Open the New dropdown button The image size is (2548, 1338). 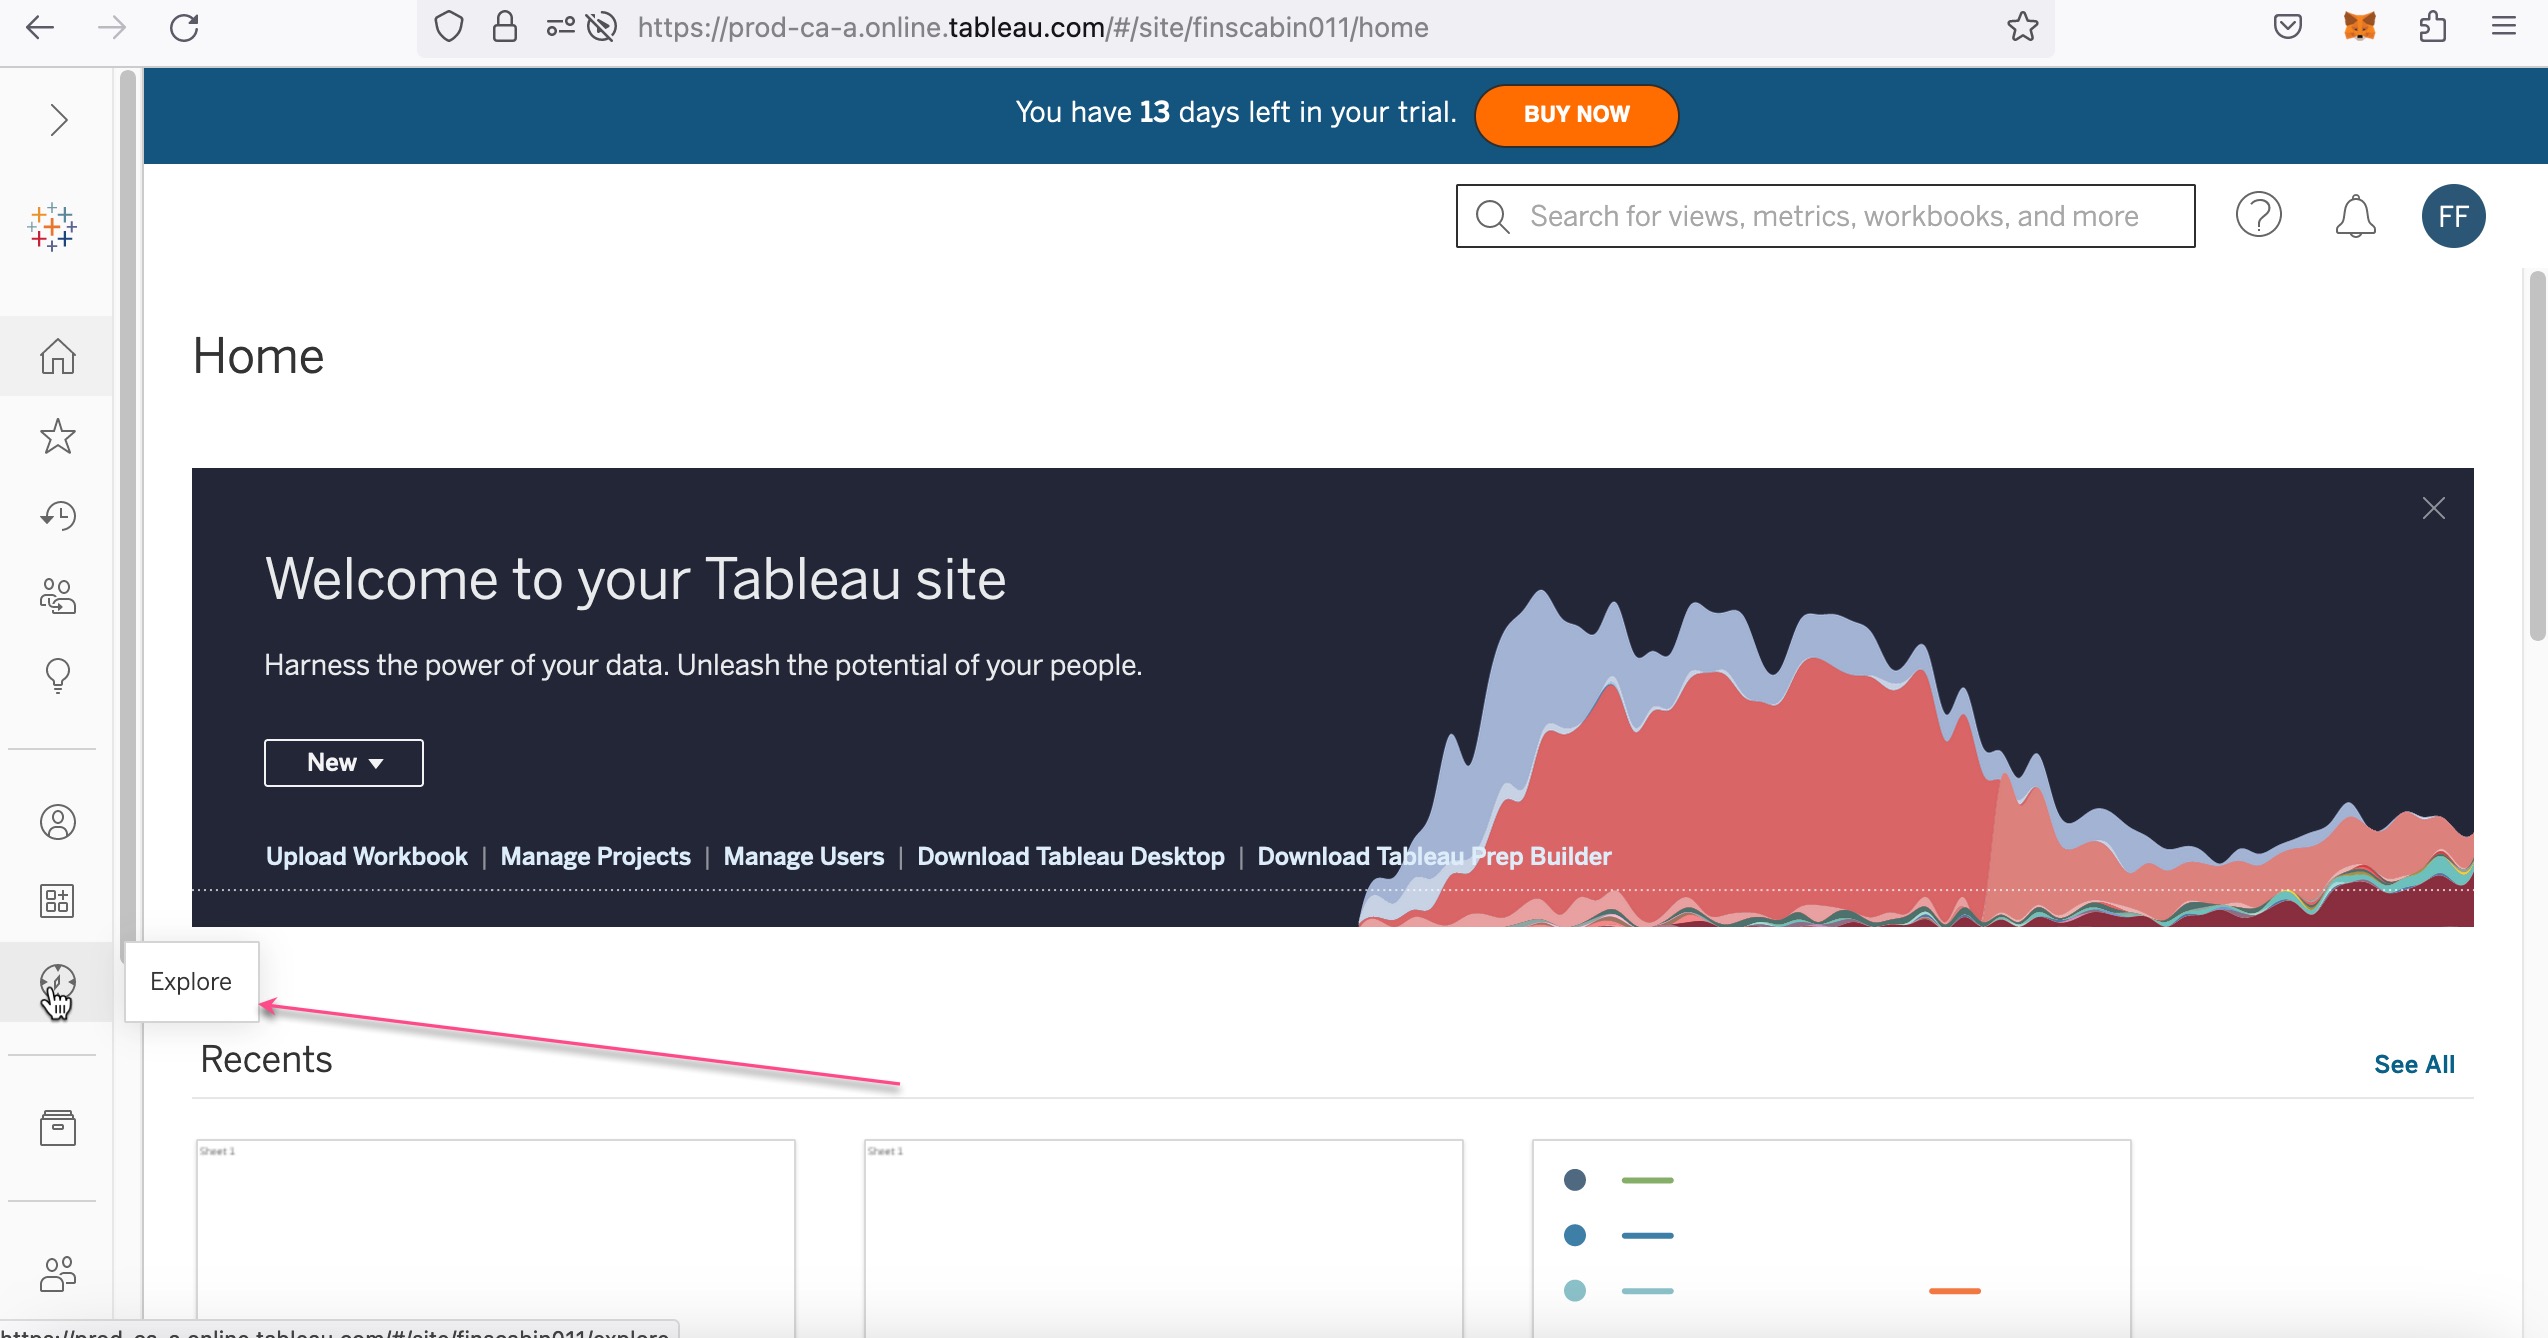343,763
